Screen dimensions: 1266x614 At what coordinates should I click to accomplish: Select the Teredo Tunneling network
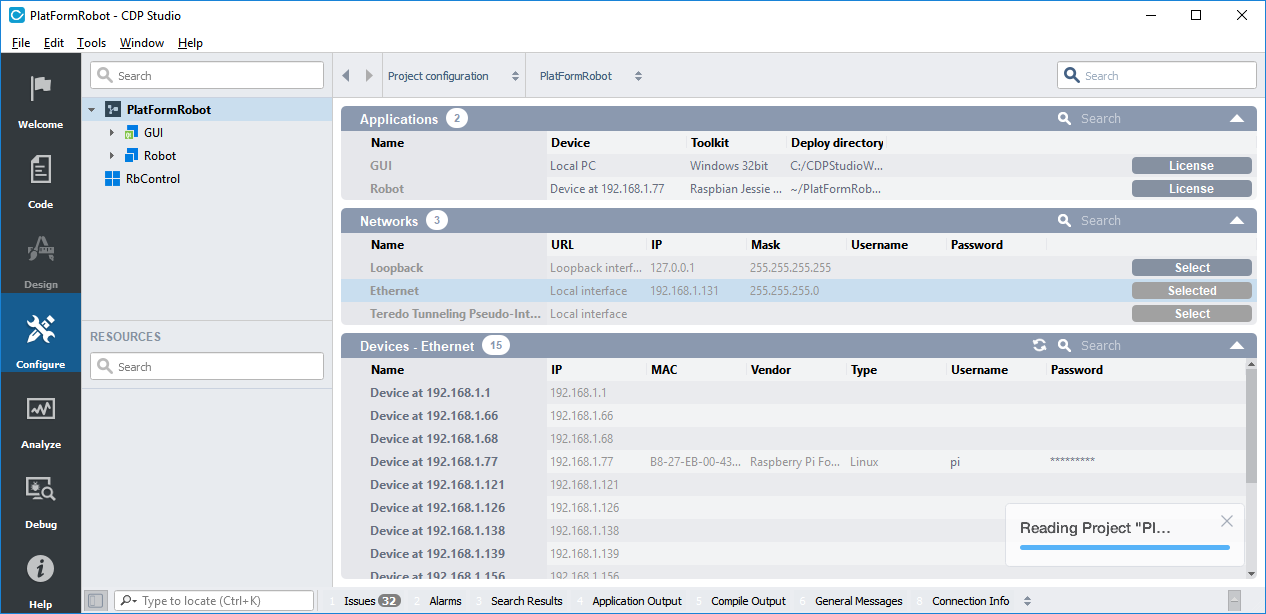(x=1191, y=314)
